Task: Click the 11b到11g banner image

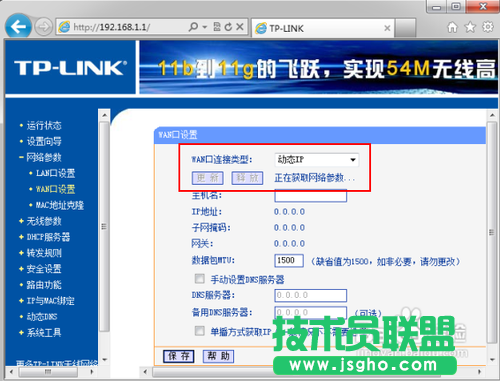Action: point(318,67)
